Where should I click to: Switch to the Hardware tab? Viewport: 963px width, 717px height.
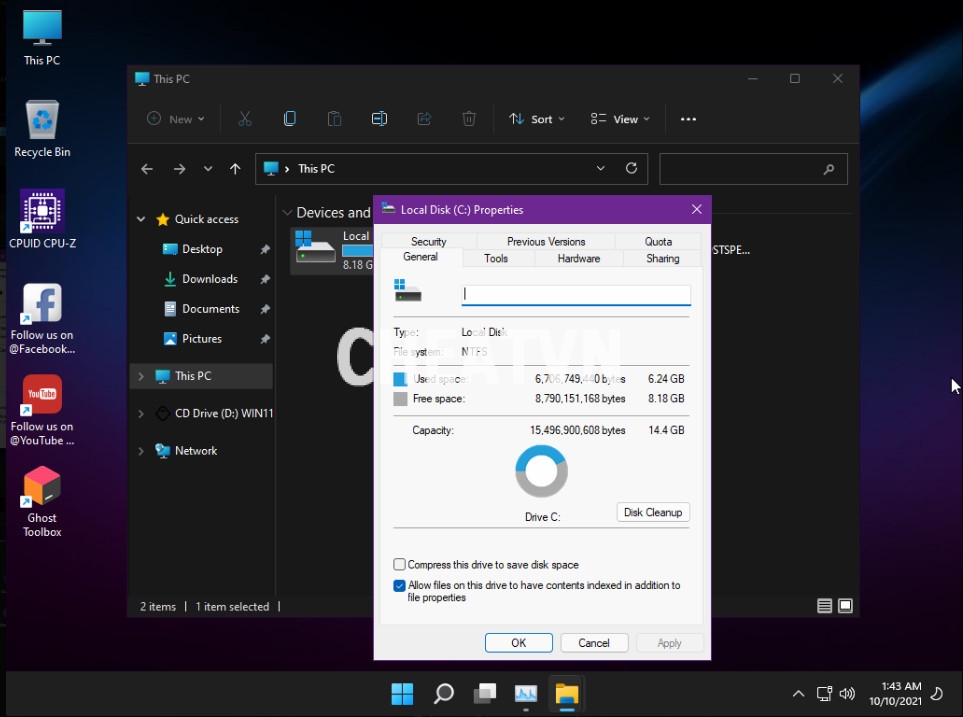pos(578,258)
